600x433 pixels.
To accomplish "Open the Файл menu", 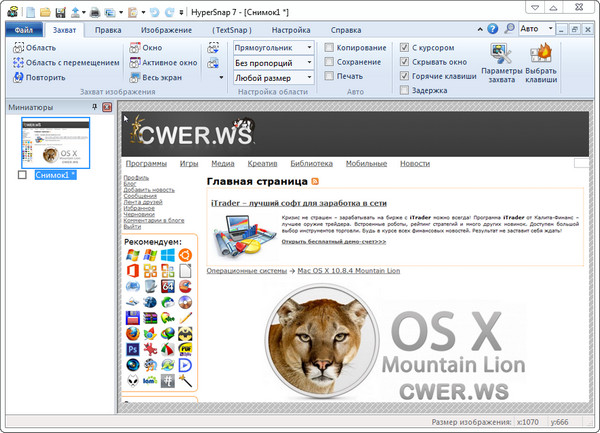I will point(24,30).
